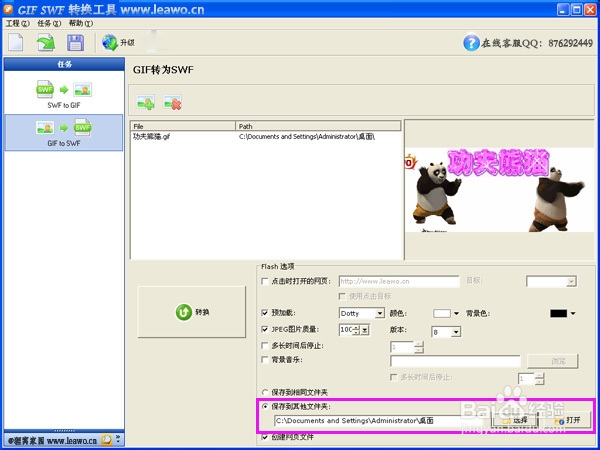Click the http://www.leawo.cn URL field
The image size is (600, 450).
(399, 281)
